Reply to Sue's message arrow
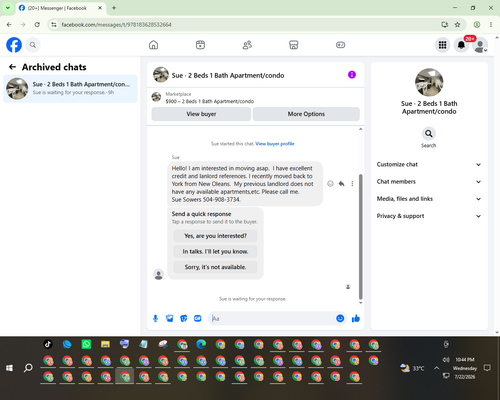Screen dimensions: 500x400 point(341,184)
